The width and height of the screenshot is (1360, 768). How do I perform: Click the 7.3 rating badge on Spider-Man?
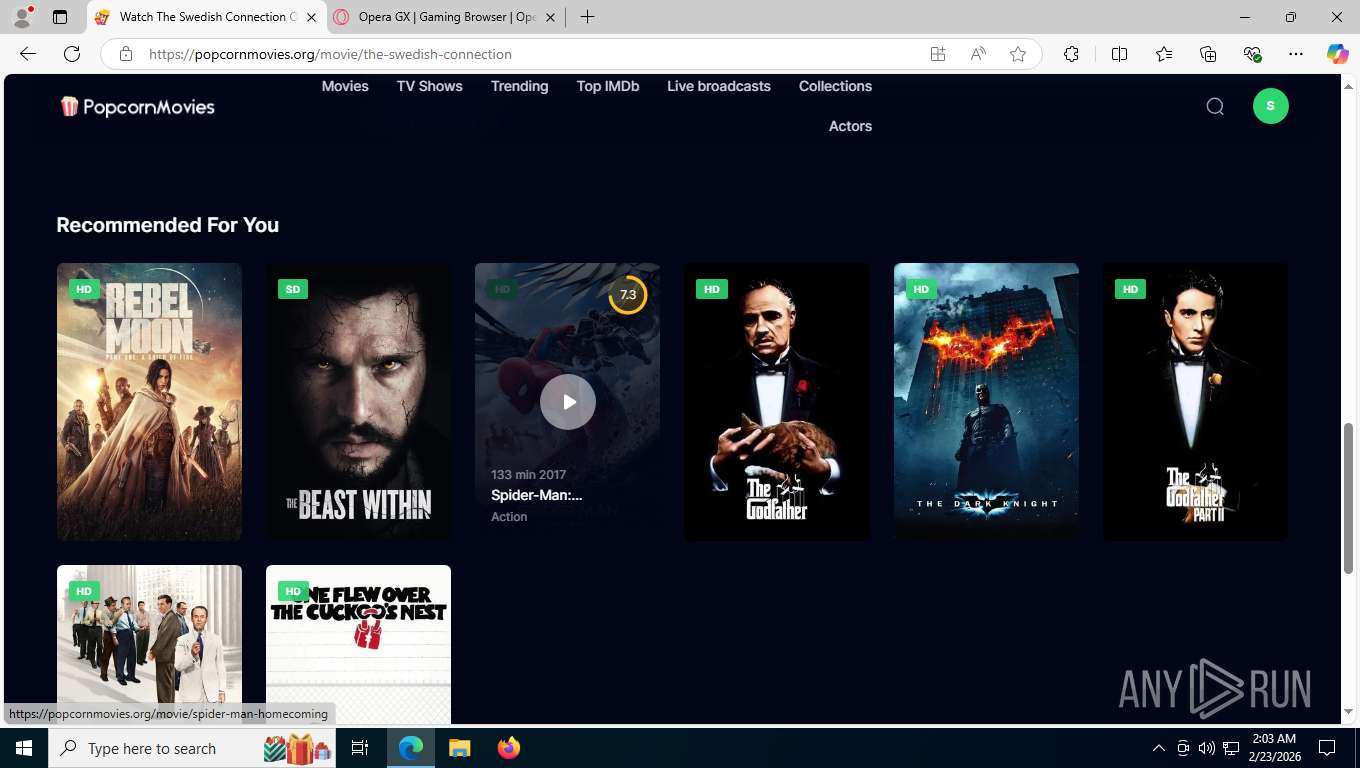[x=628, y=295]
